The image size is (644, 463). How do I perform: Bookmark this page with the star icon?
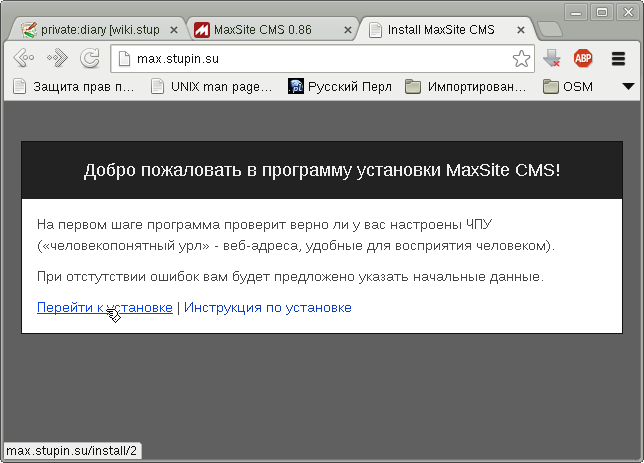click(521, 58)
